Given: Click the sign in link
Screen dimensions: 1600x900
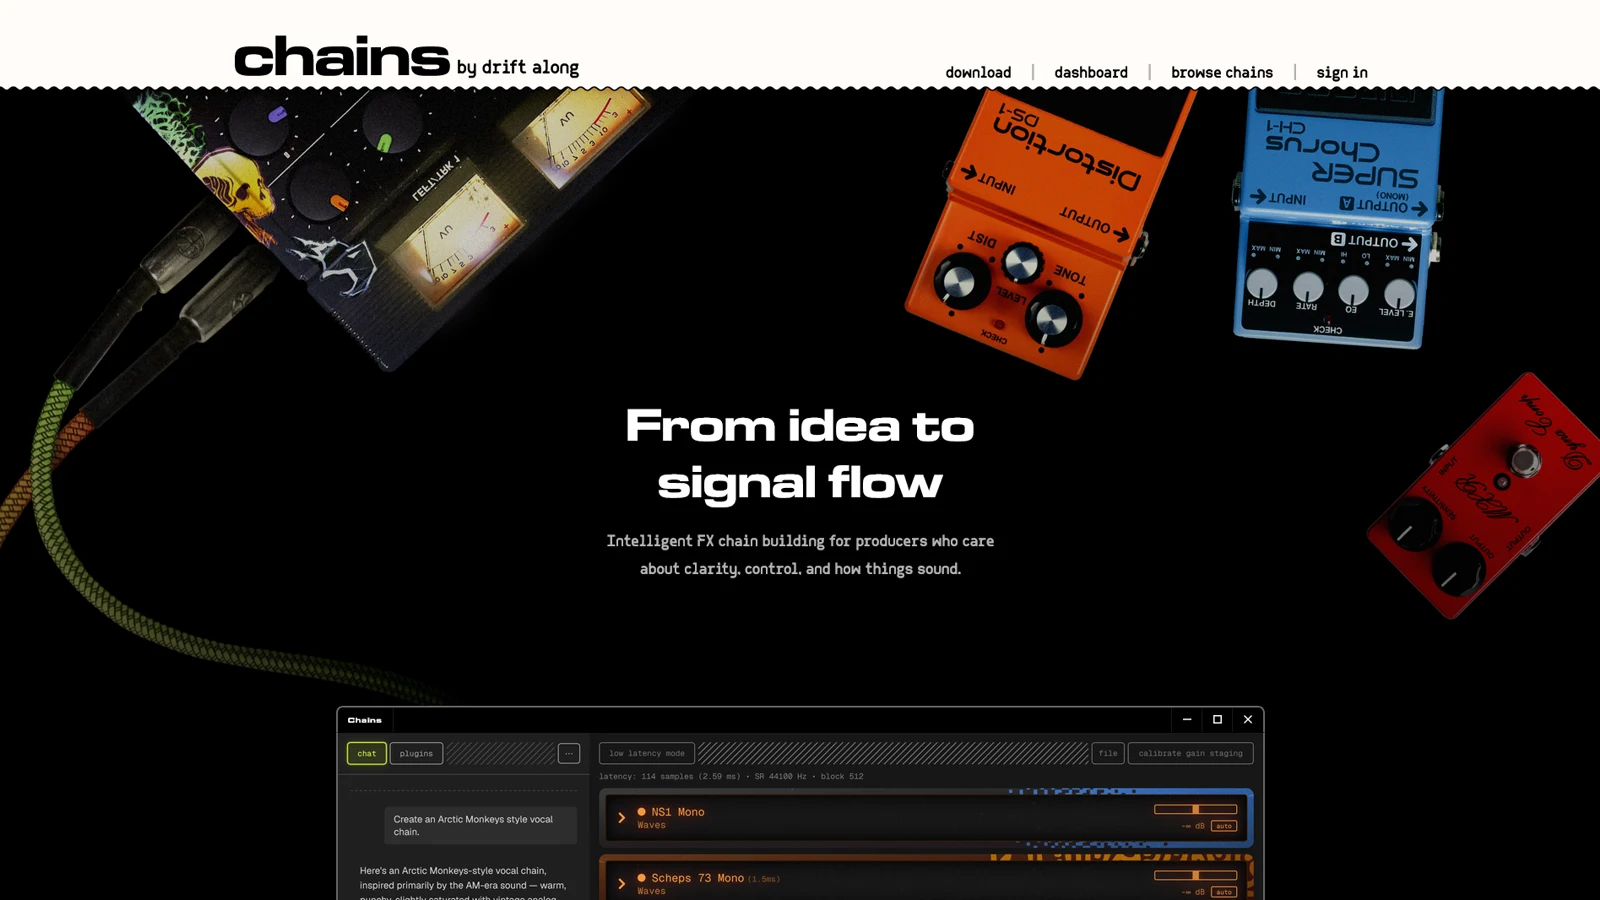Looking at the screenshot, I should coord(1342,72).
